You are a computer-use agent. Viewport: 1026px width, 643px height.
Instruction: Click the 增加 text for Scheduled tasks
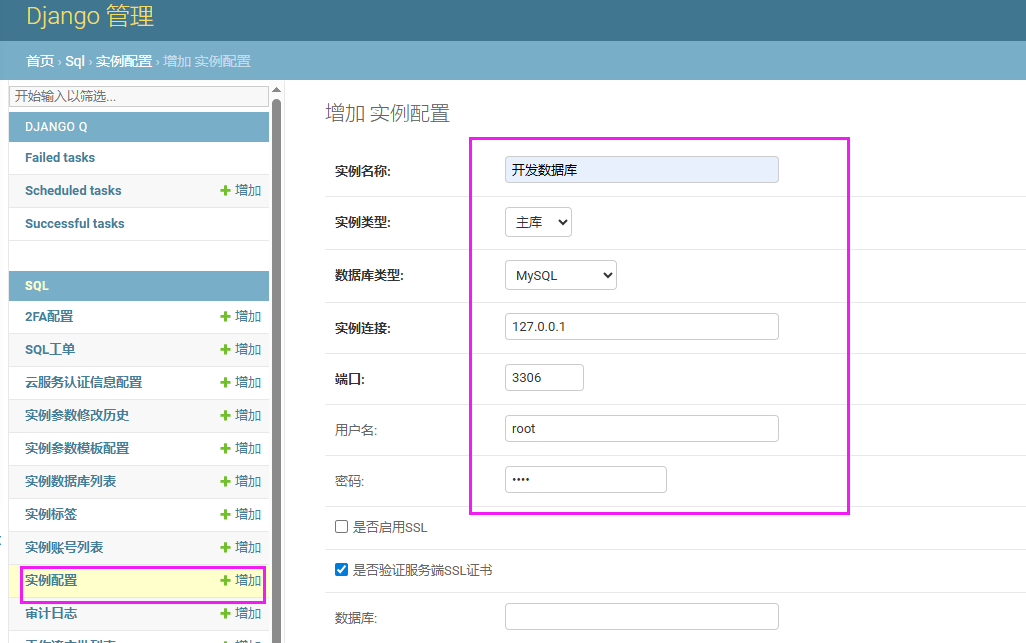pyautogui.click(x=248, y=190)
